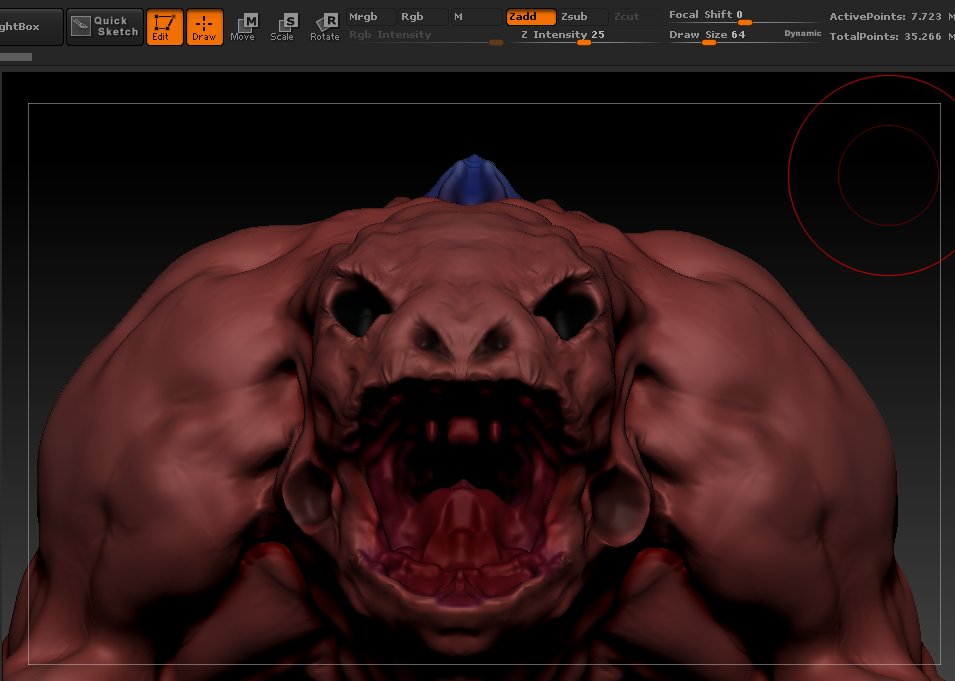Switch to Zsub sculpt mode
This screenshot has width=955, height=681.
point(583,17)
